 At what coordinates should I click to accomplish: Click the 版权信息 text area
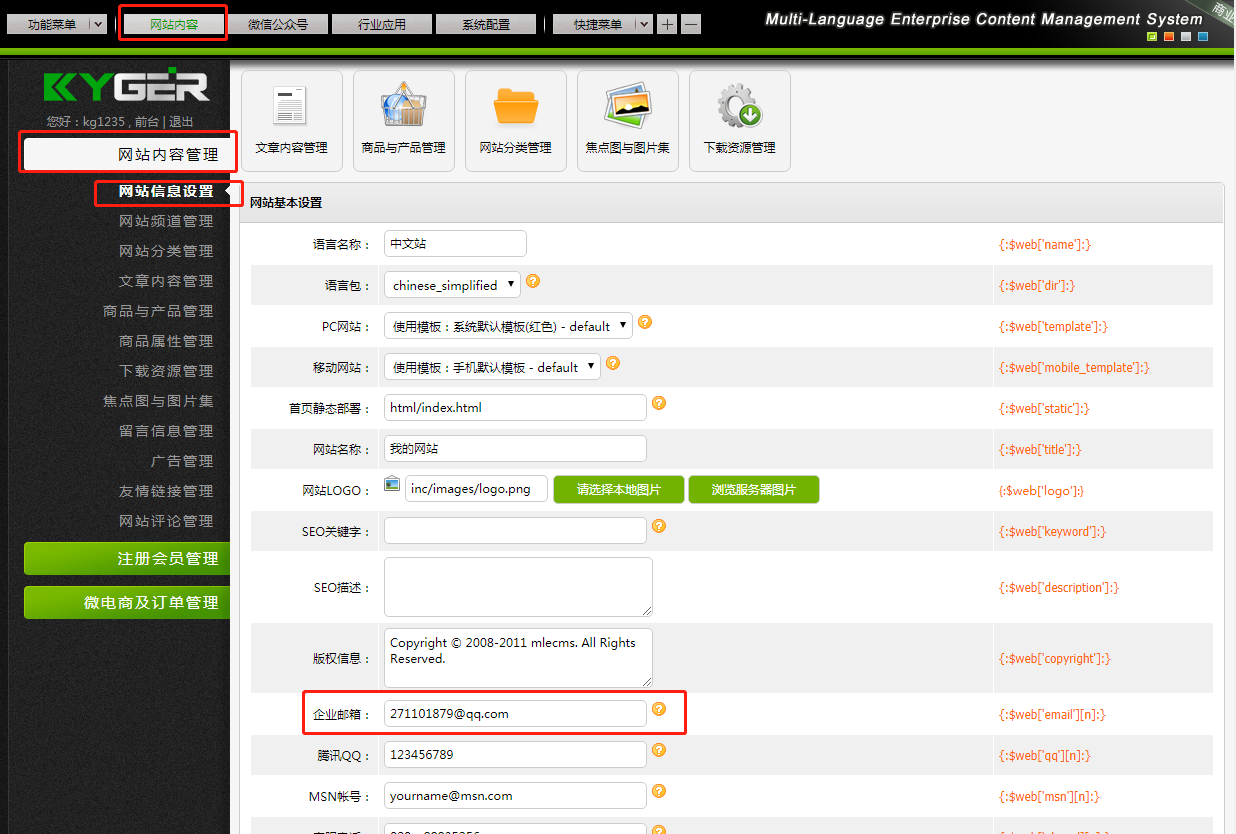[518, 657]
